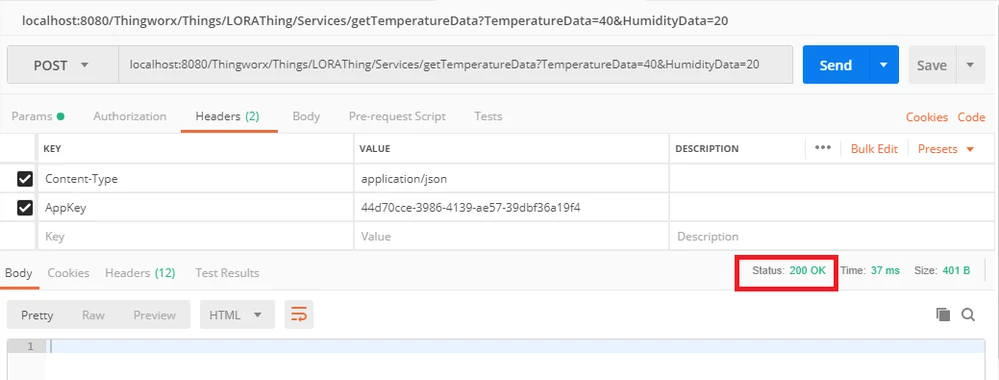Switch to the Params tab
This screenshot has width=999, height=380.
point(38,116)
